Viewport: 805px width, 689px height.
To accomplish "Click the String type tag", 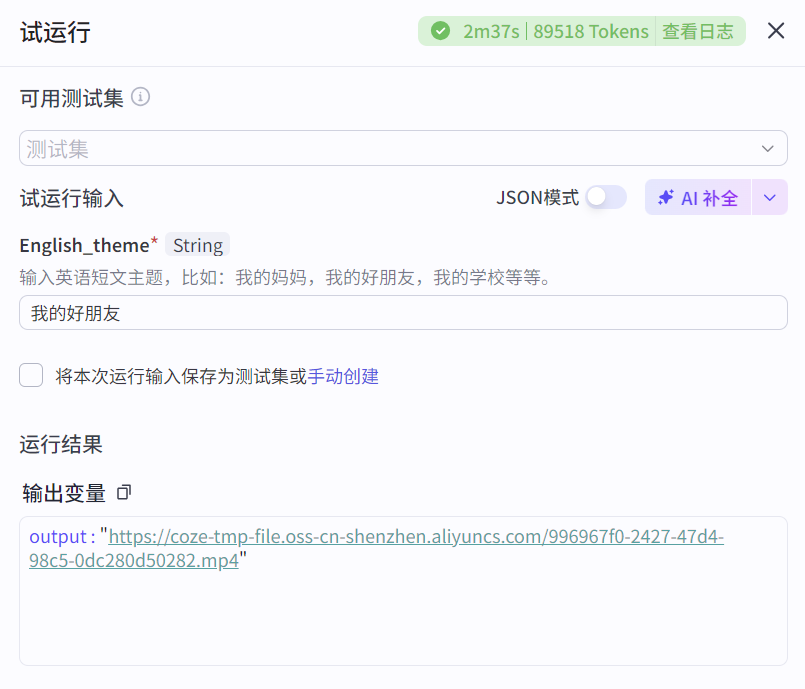I will point(197,245).
